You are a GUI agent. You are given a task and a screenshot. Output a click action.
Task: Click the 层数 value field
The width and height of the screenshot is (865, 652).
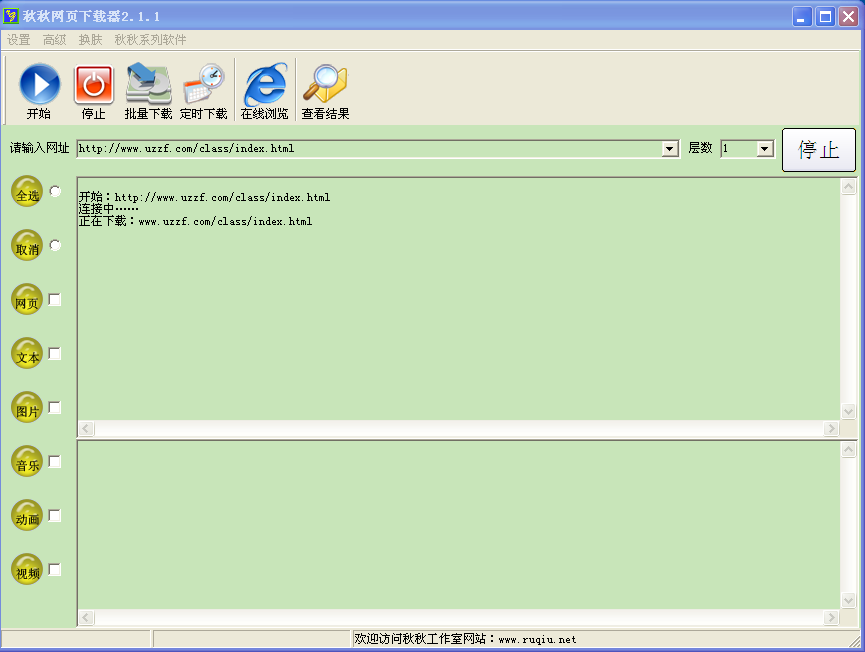tap(739, 148)
